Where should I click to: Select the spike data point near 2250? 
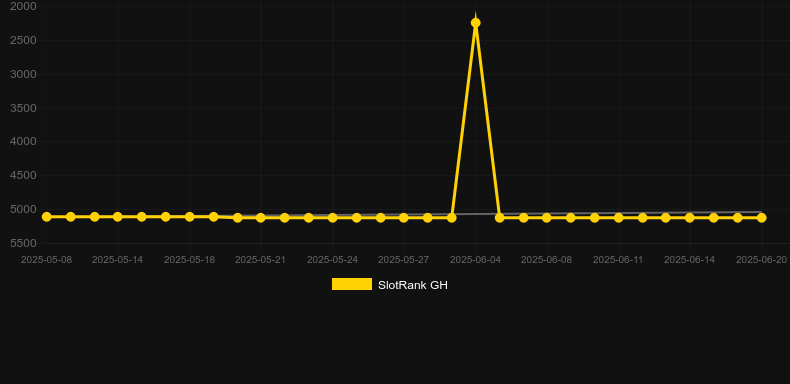click(x=475, y=23)
